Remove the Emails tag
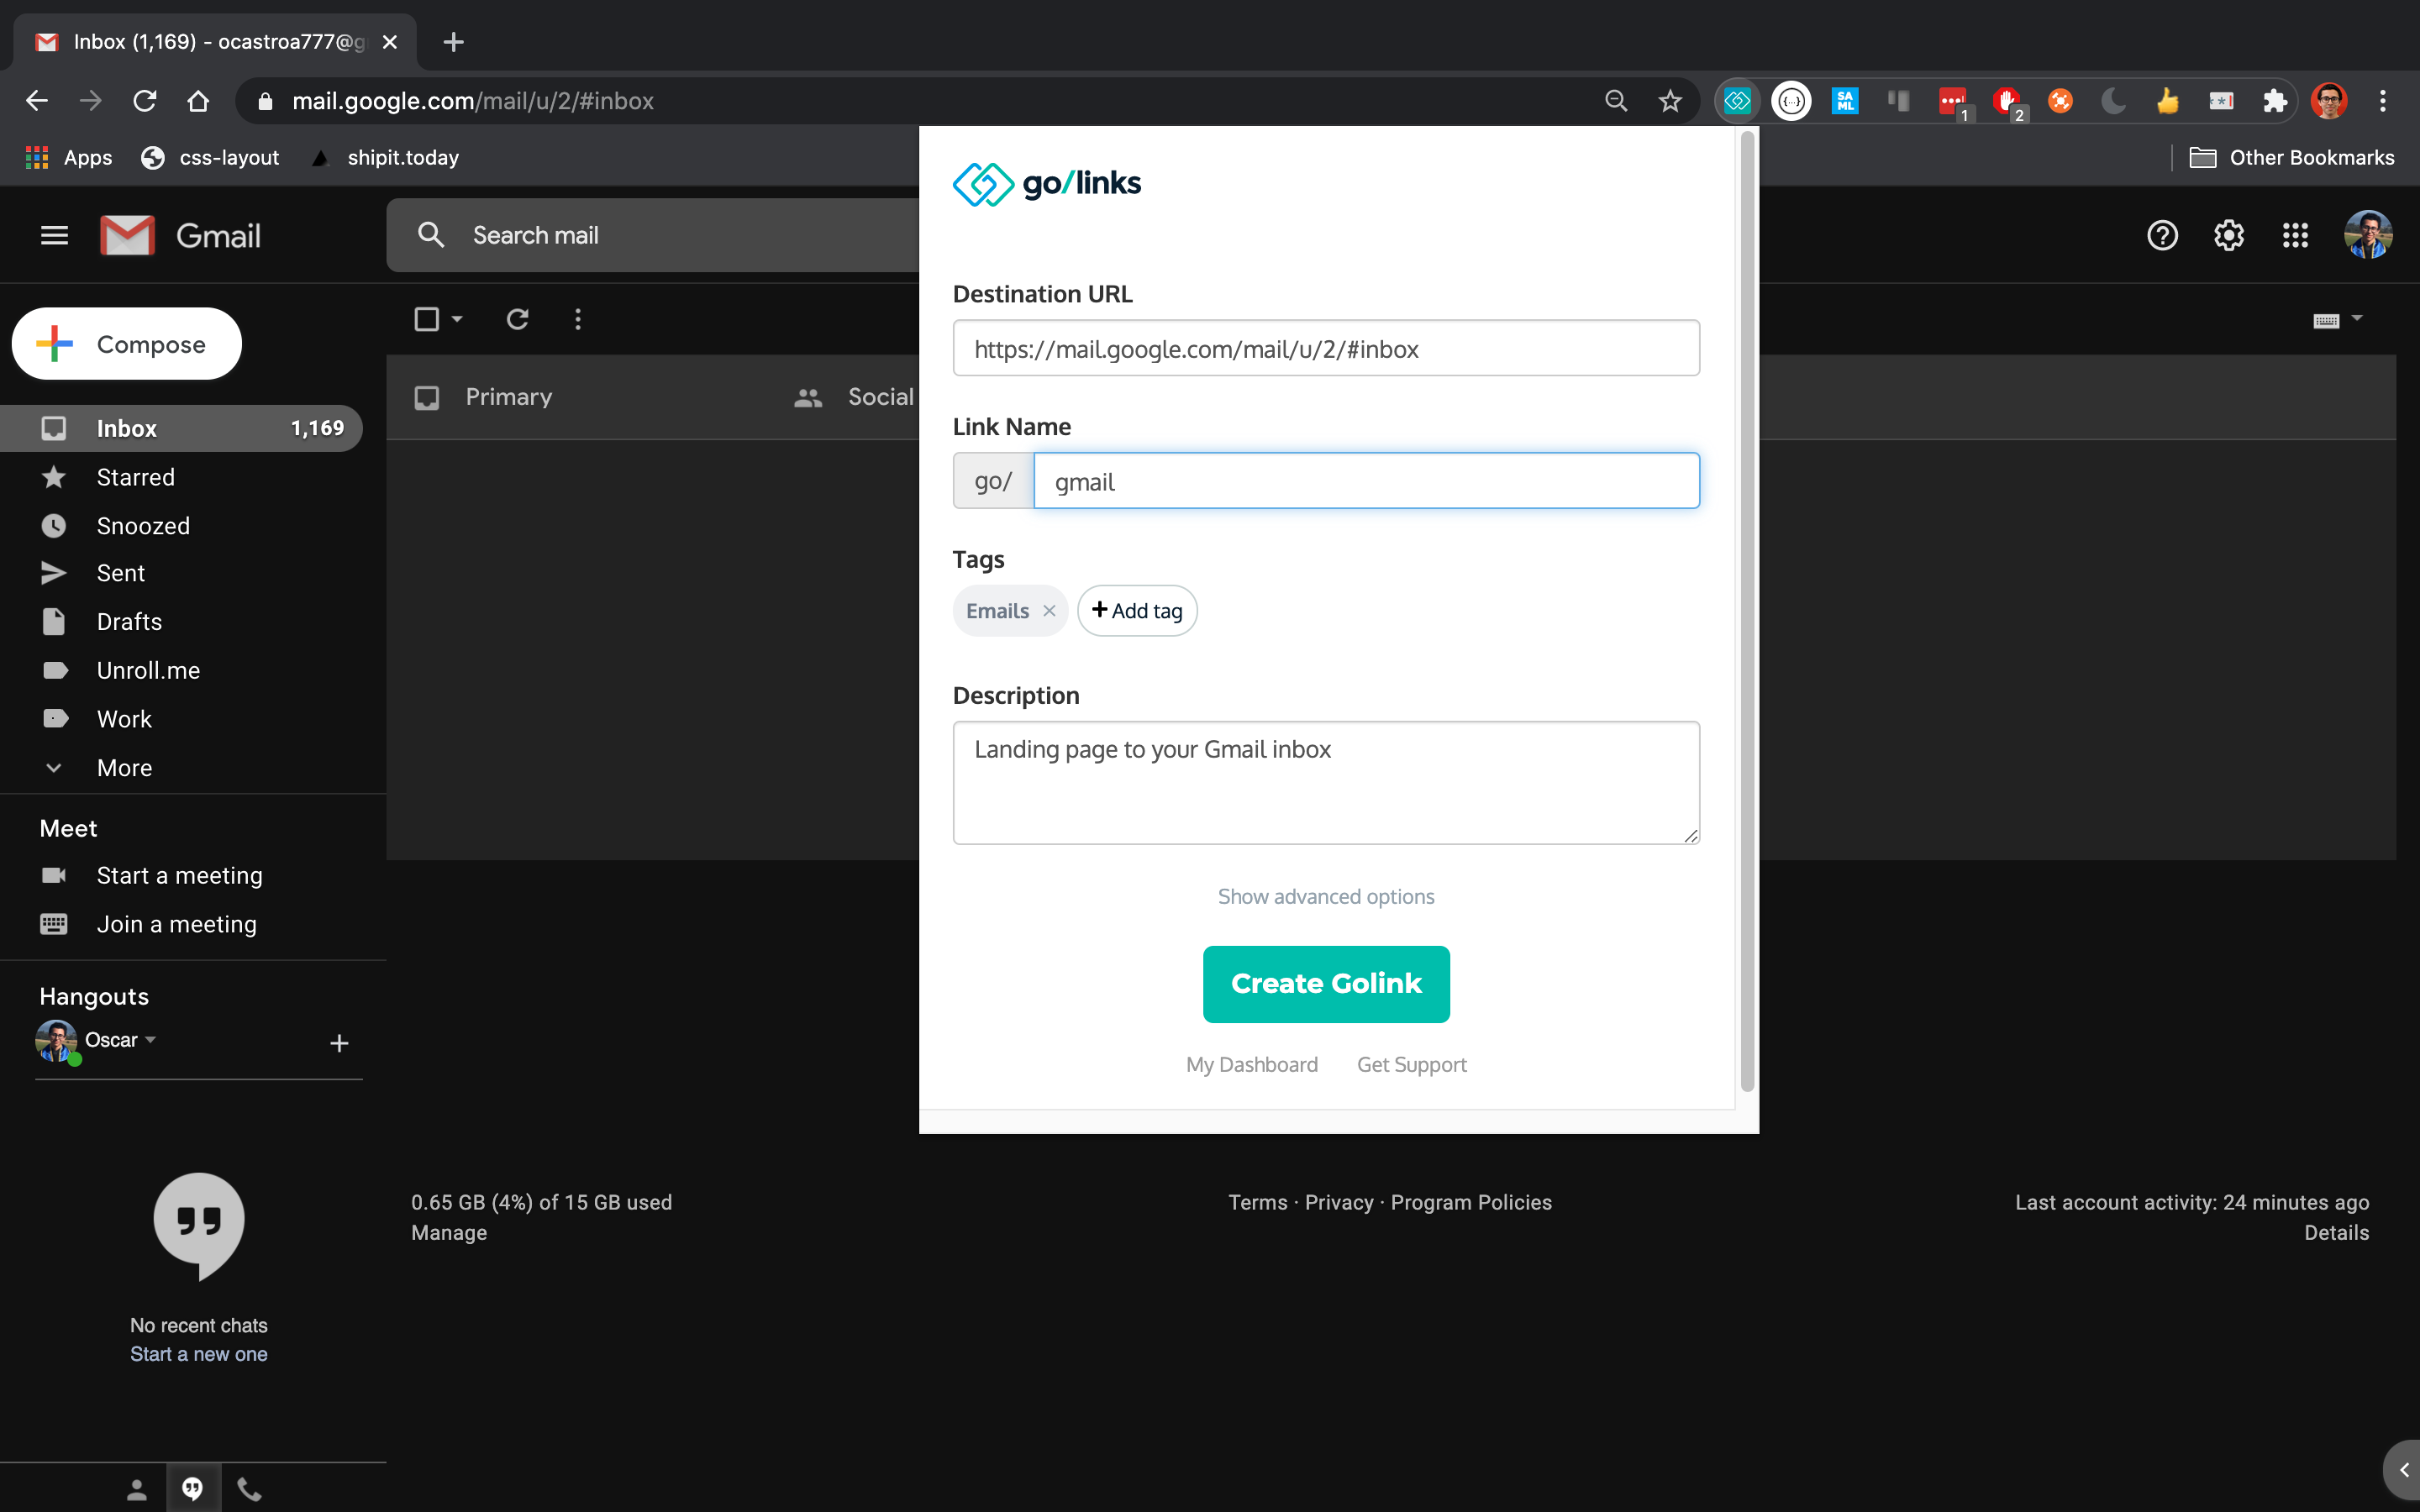 point(1049,611)
